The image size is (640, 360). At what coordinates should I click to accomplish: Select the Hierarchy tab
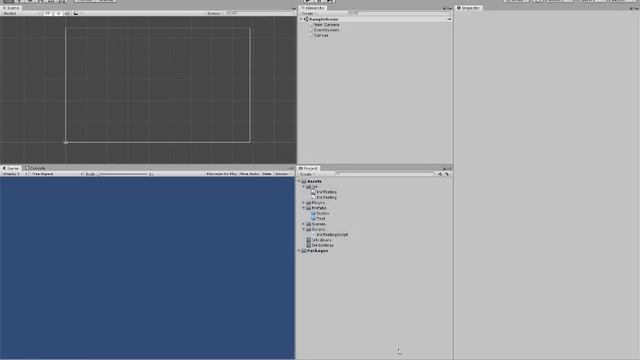pos(313,8)
